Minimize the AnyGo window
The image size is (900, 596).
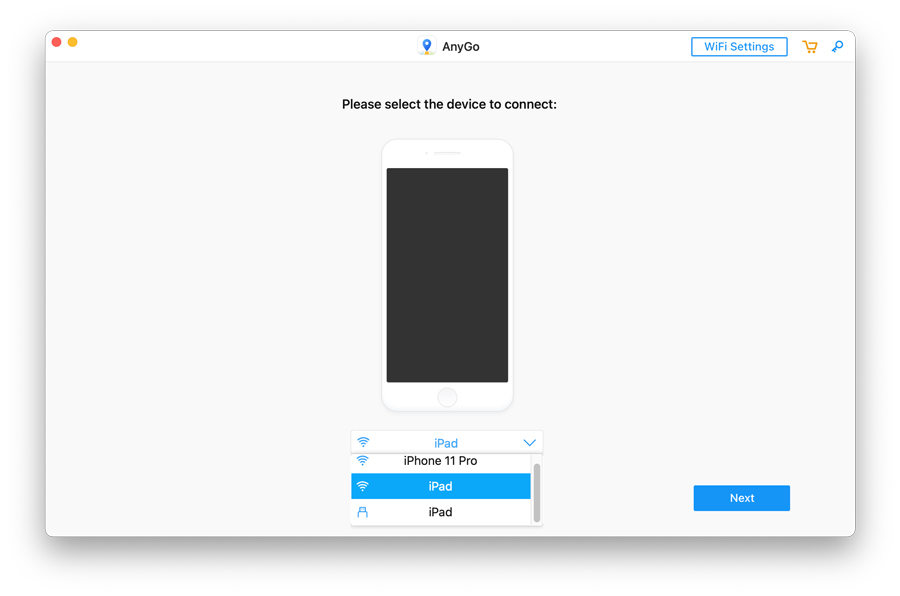71,42
